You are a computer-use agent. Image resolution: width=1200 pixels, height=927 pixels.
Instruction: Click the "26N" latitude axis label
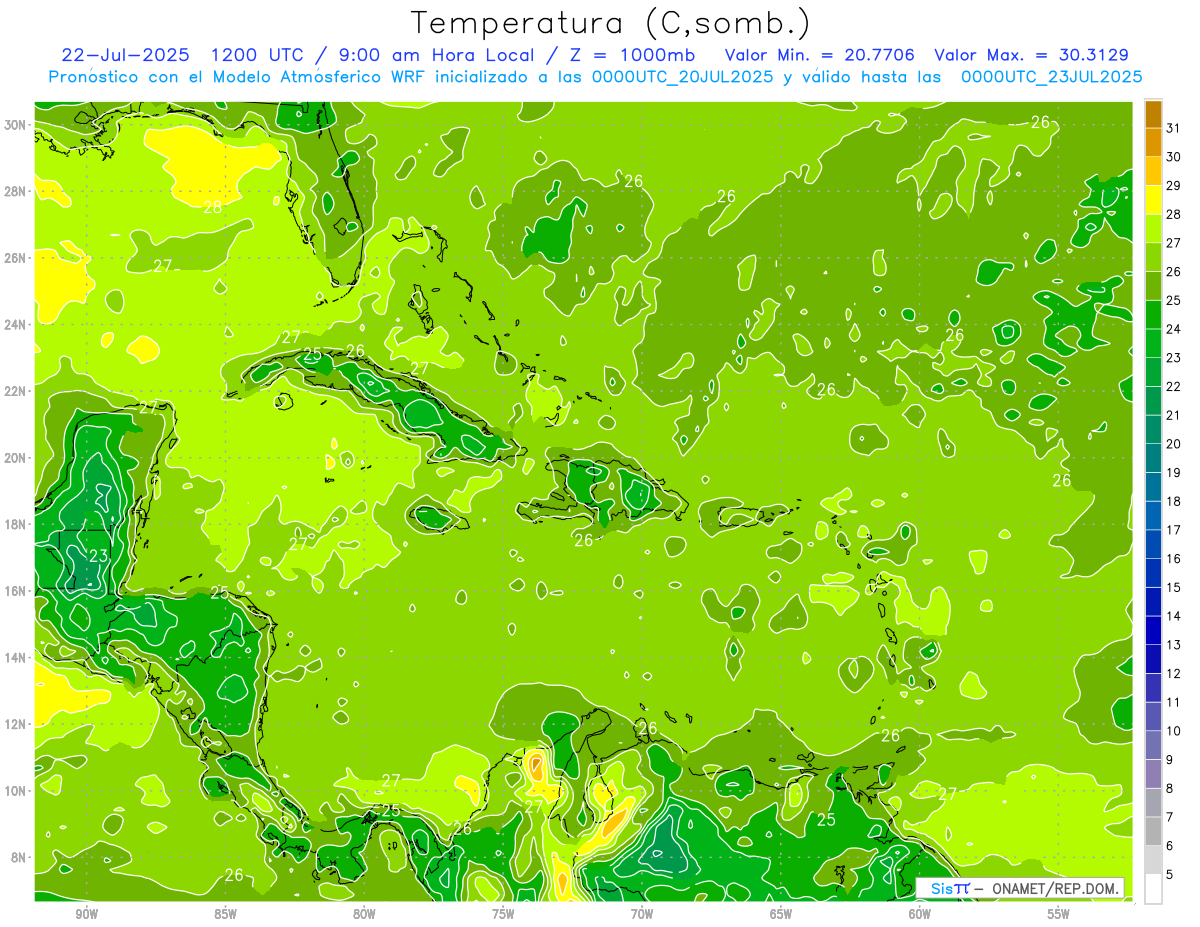(x=15, y=258)
